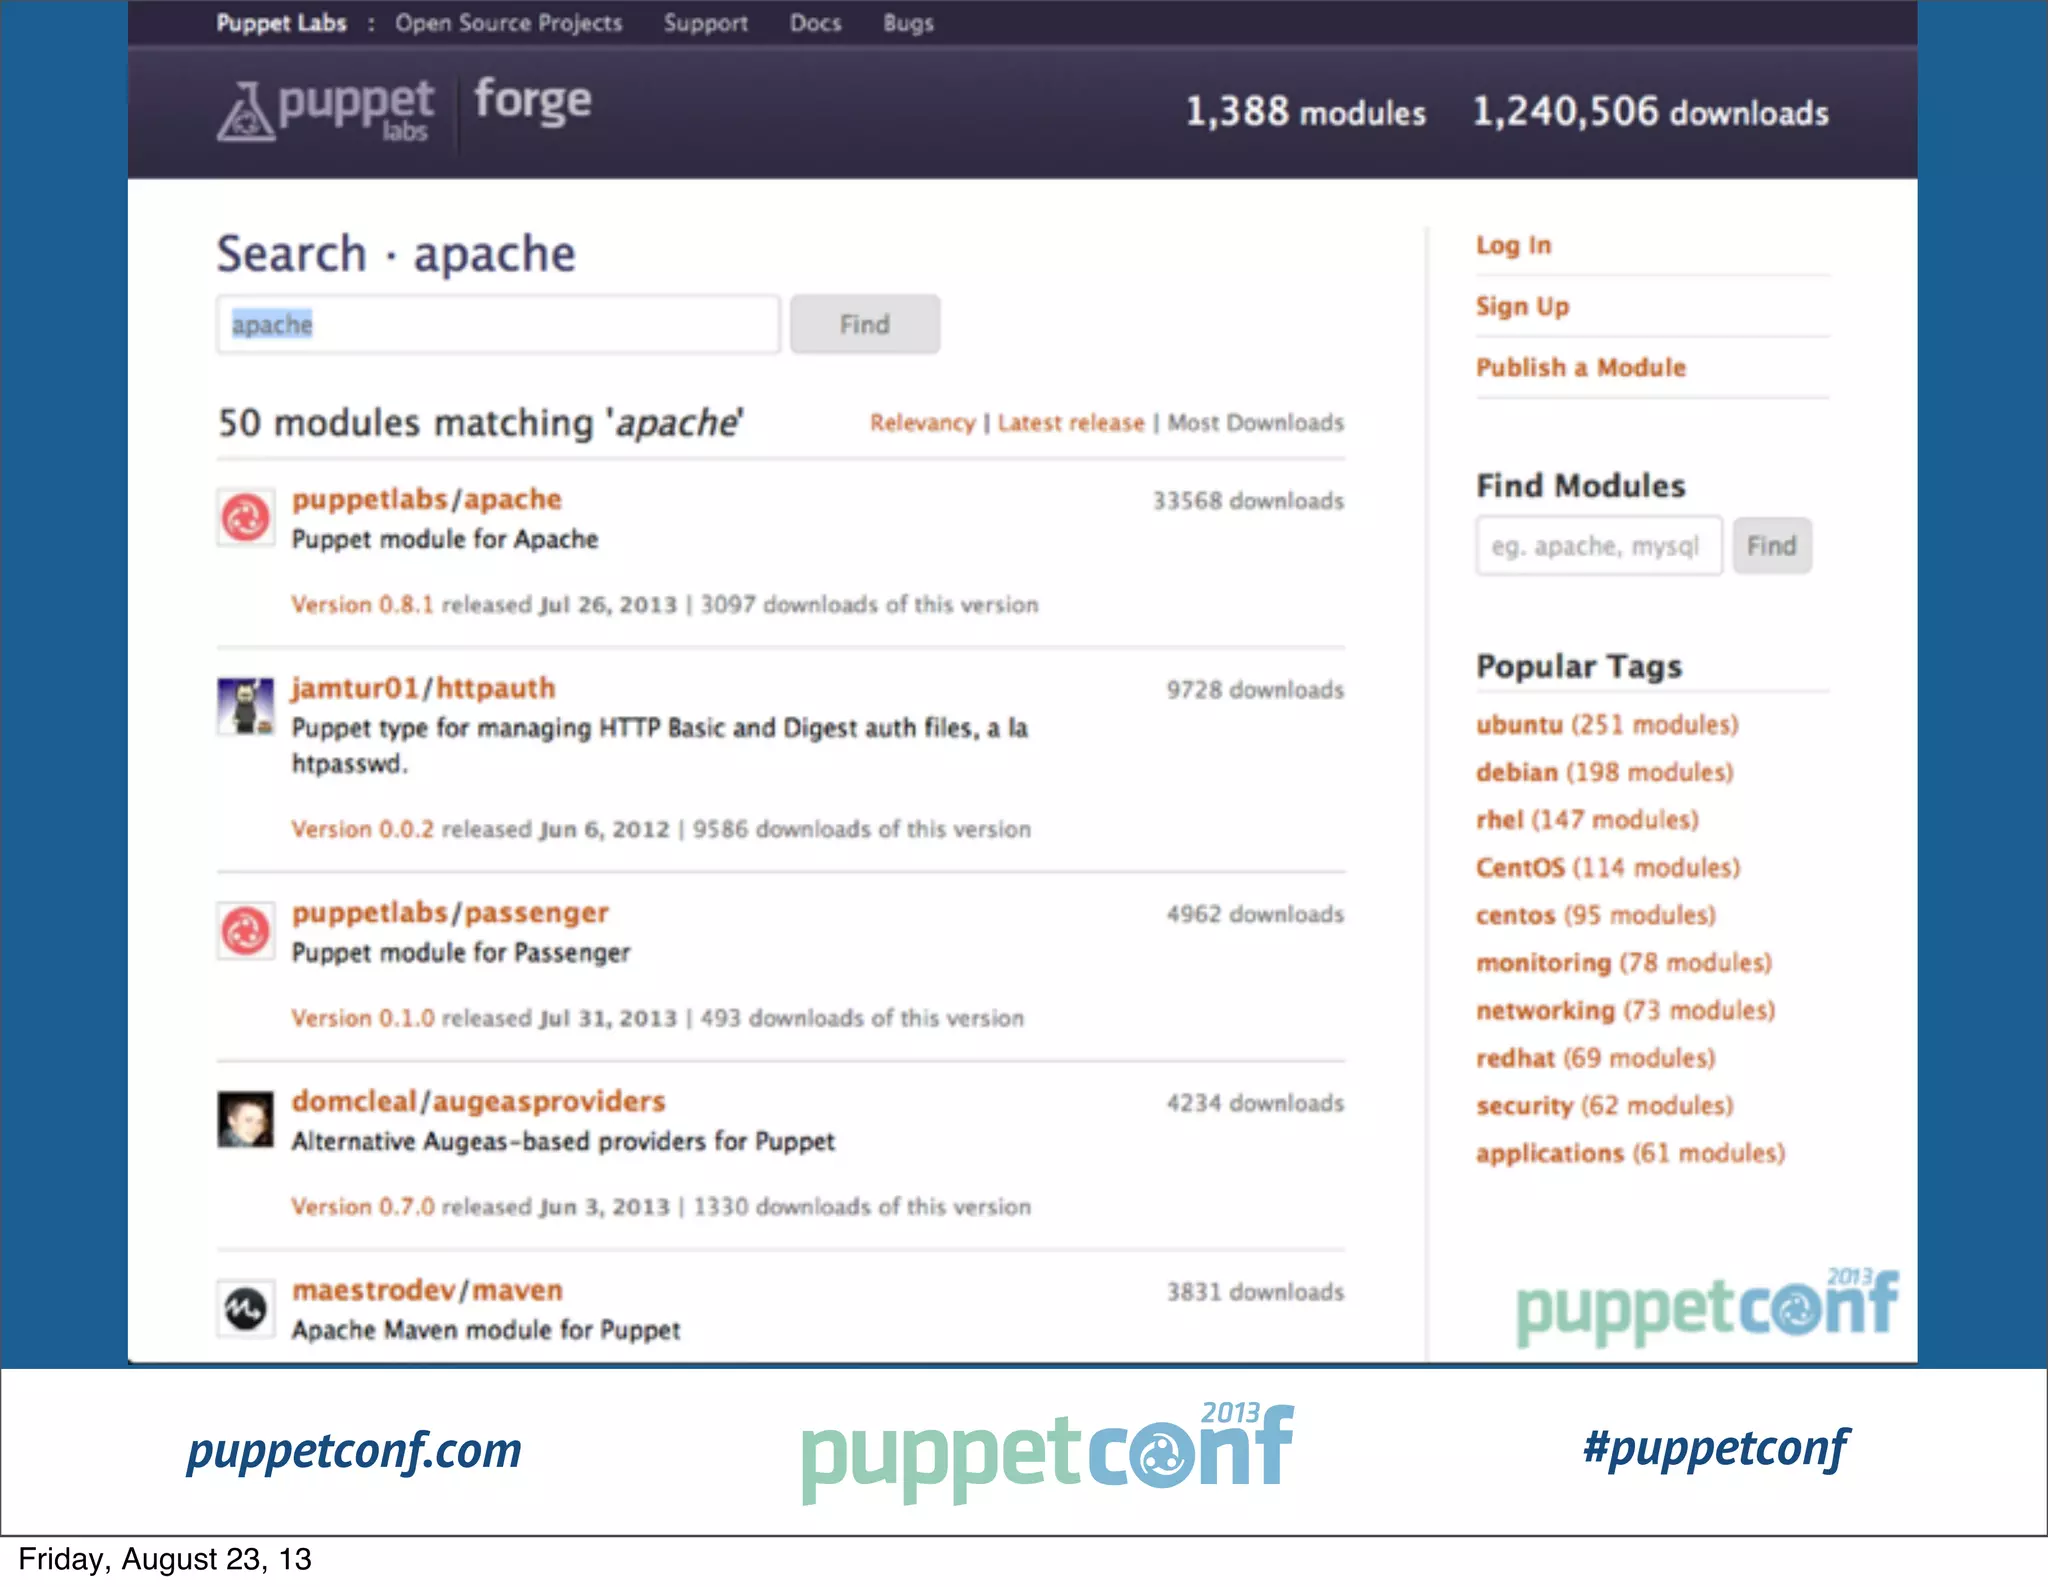Select the applications popular tag
Viewport: 2048px width, 1587px height.
pyautogui.click(x=1630, y=1153)
